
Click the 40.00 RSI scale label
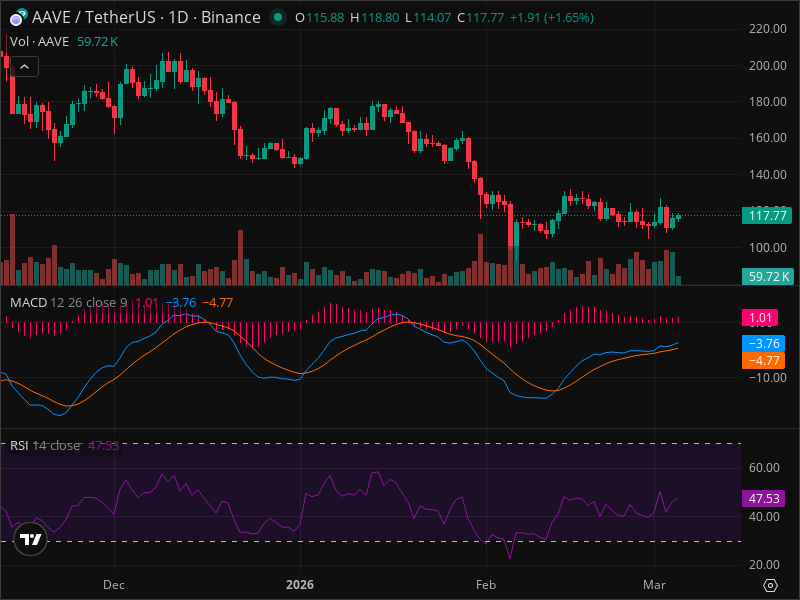point(764,516)
